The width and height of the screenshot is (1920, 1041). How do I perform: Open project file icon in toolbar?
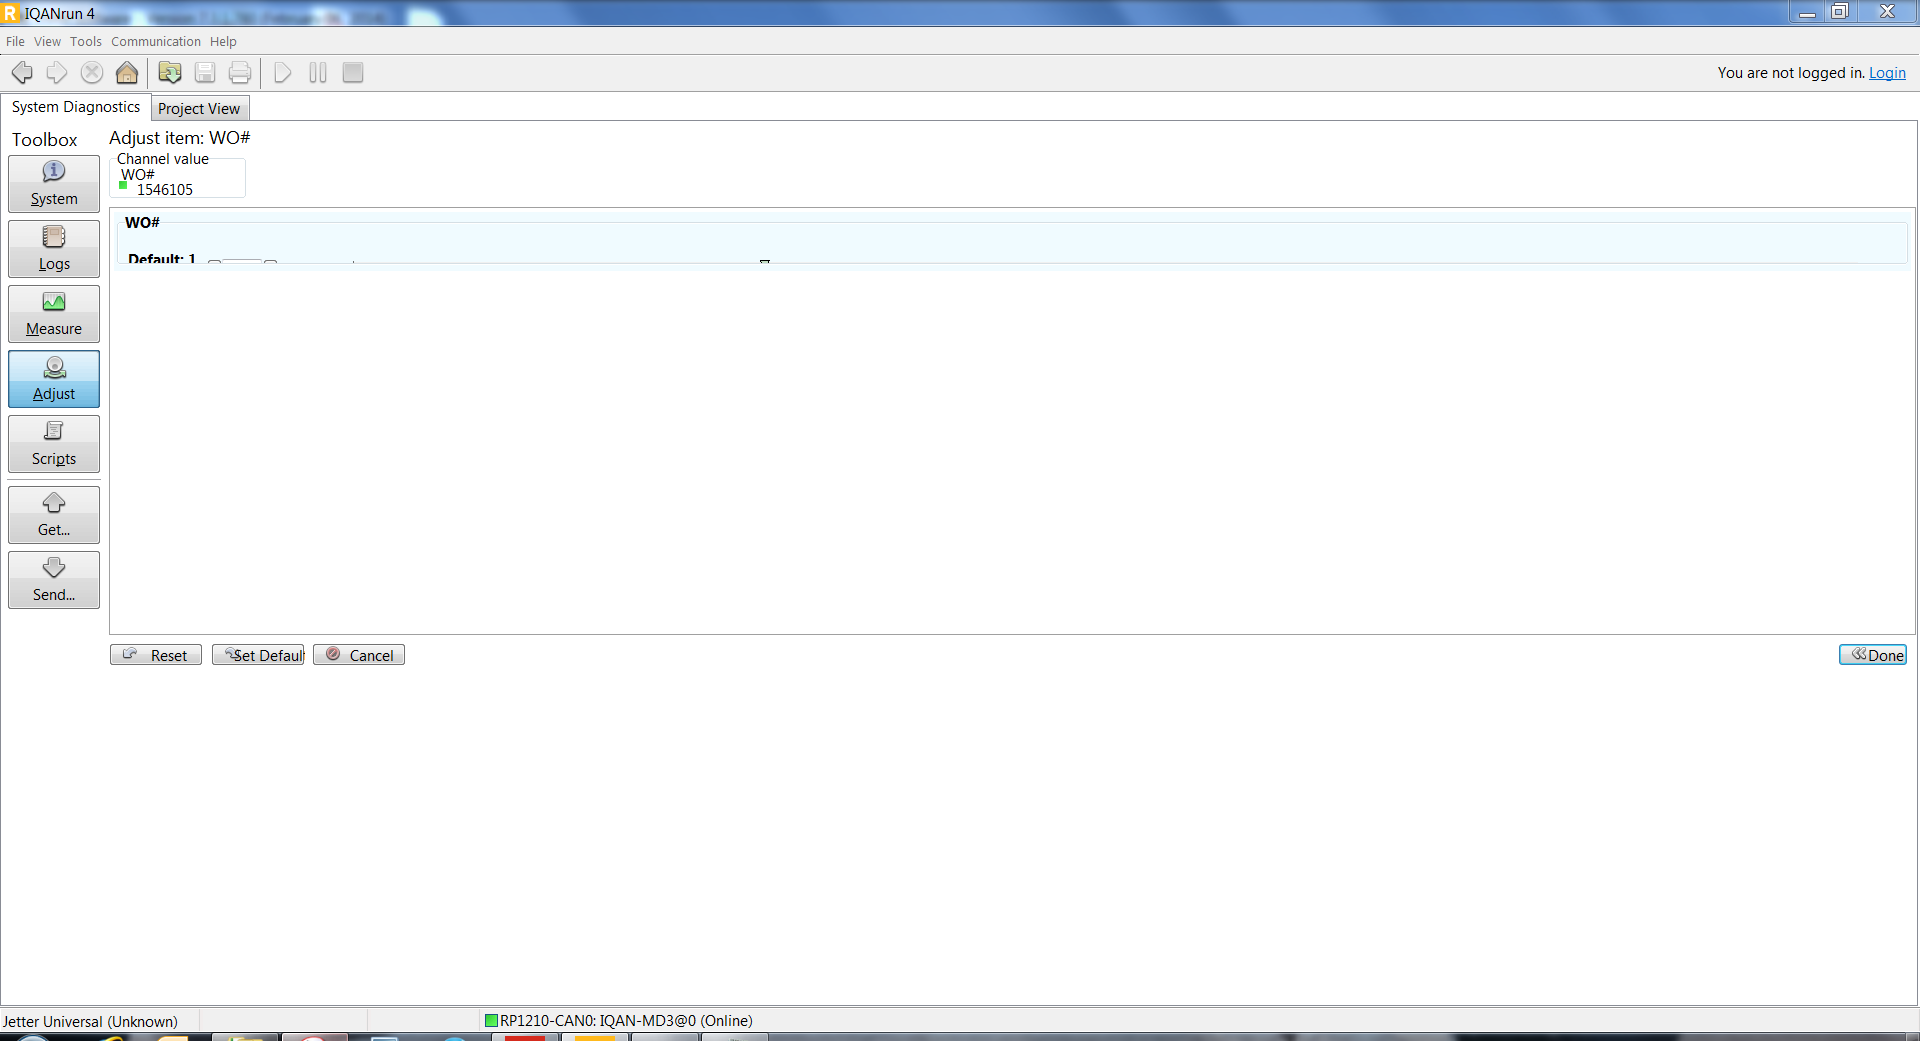tap(170, 73)
